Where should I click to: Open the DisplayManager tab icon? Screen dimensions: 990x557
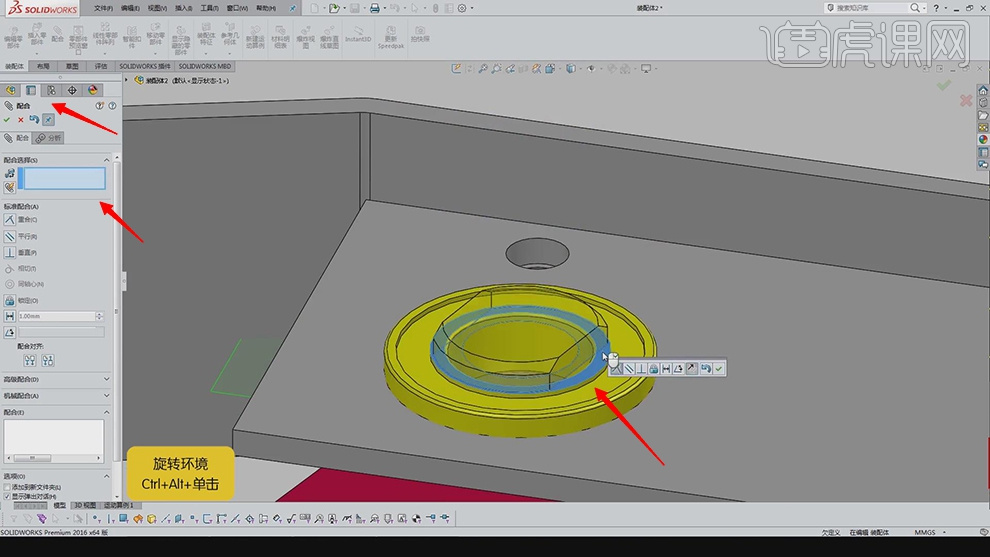[x=93, y=90]
